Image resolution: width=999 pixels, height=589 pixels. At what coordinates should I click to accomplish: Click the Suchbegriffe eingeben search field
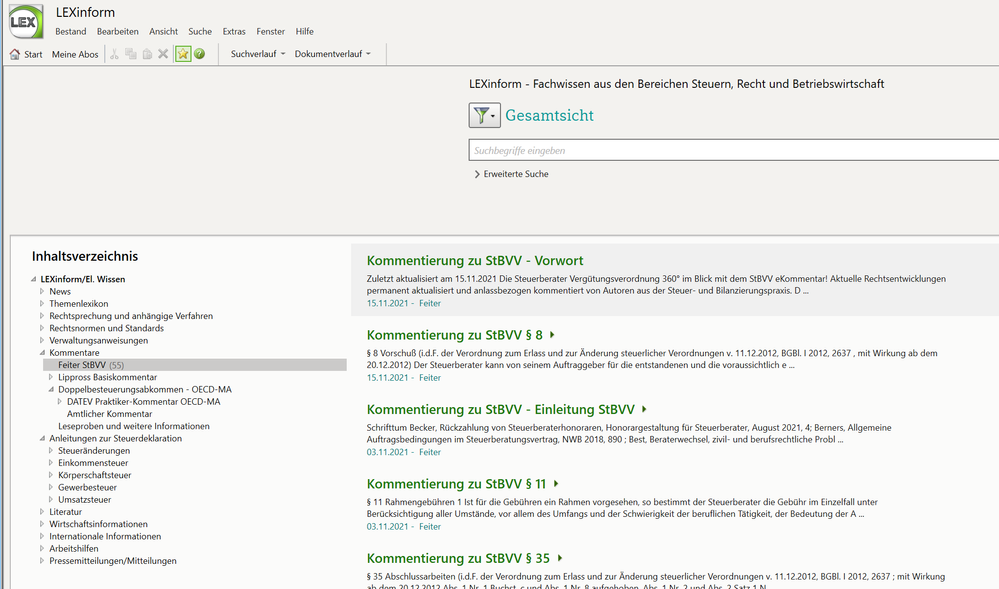(734, 150)
